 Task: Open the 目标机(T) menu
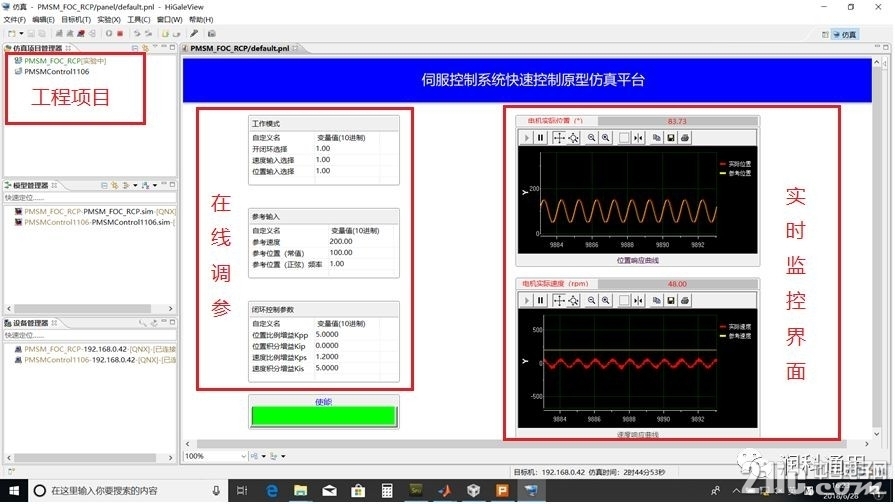click(76, 19)
